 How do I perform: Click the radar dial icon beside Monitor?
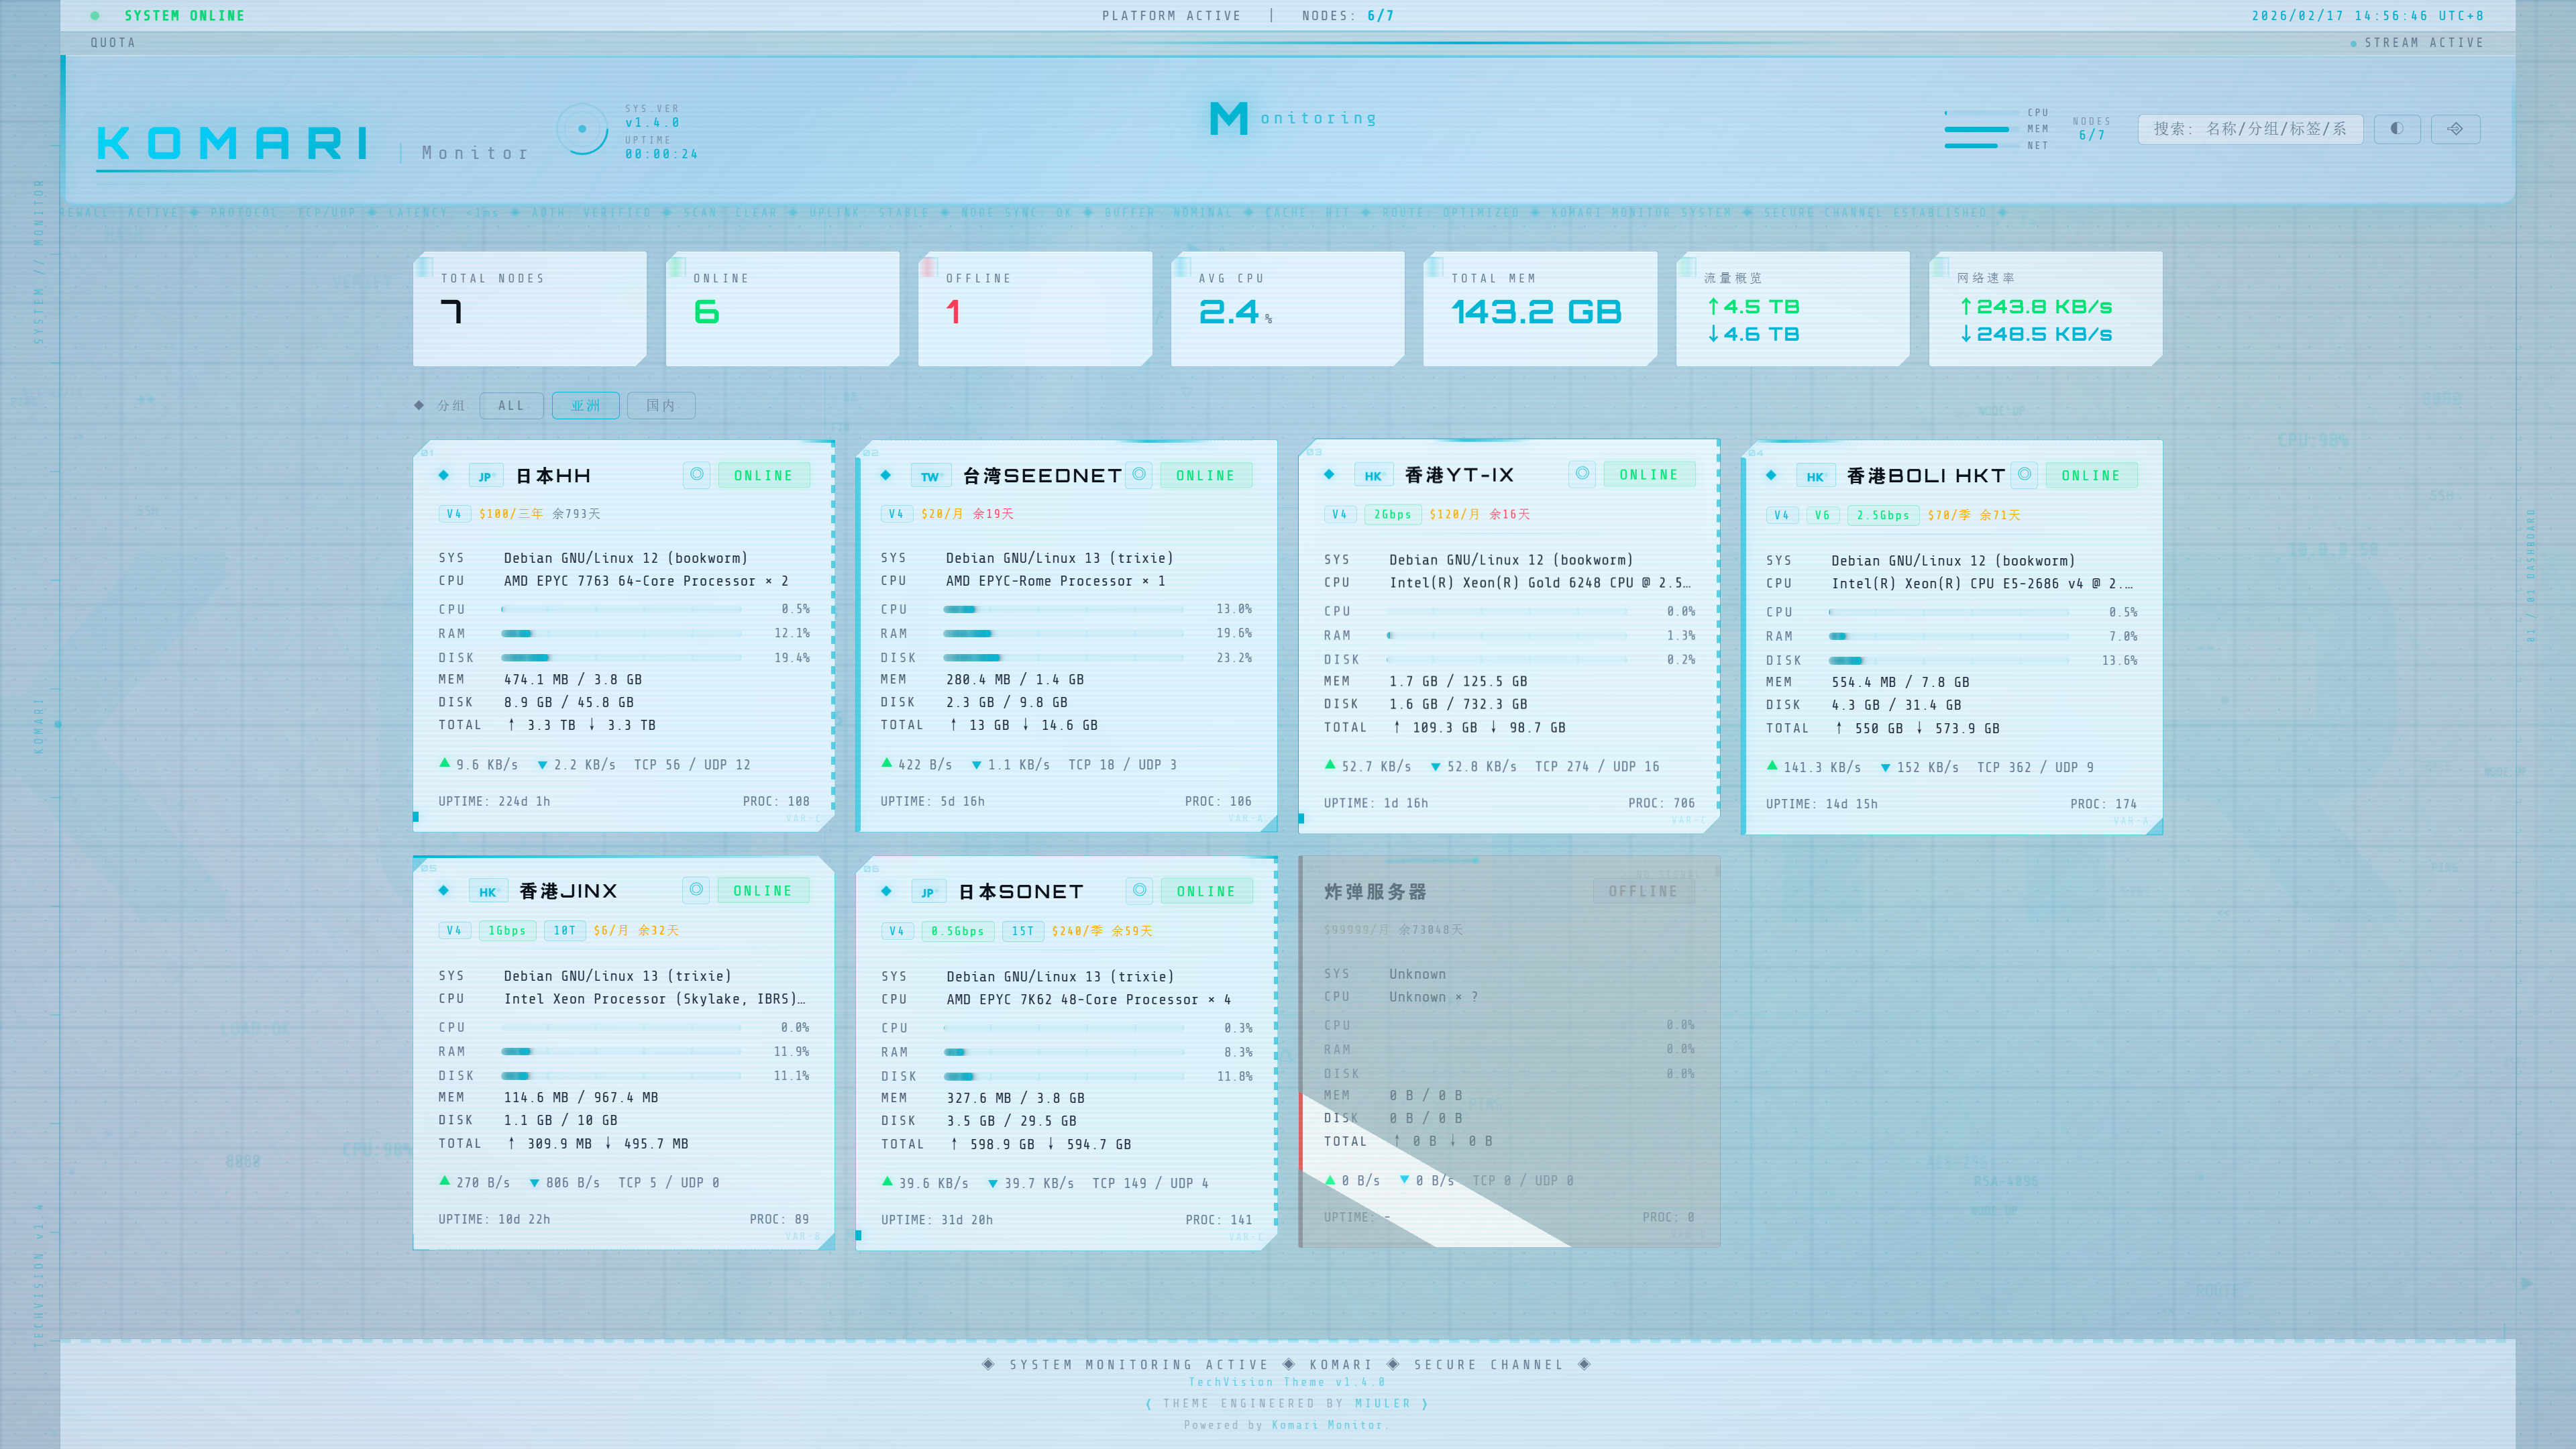(582, 129)
